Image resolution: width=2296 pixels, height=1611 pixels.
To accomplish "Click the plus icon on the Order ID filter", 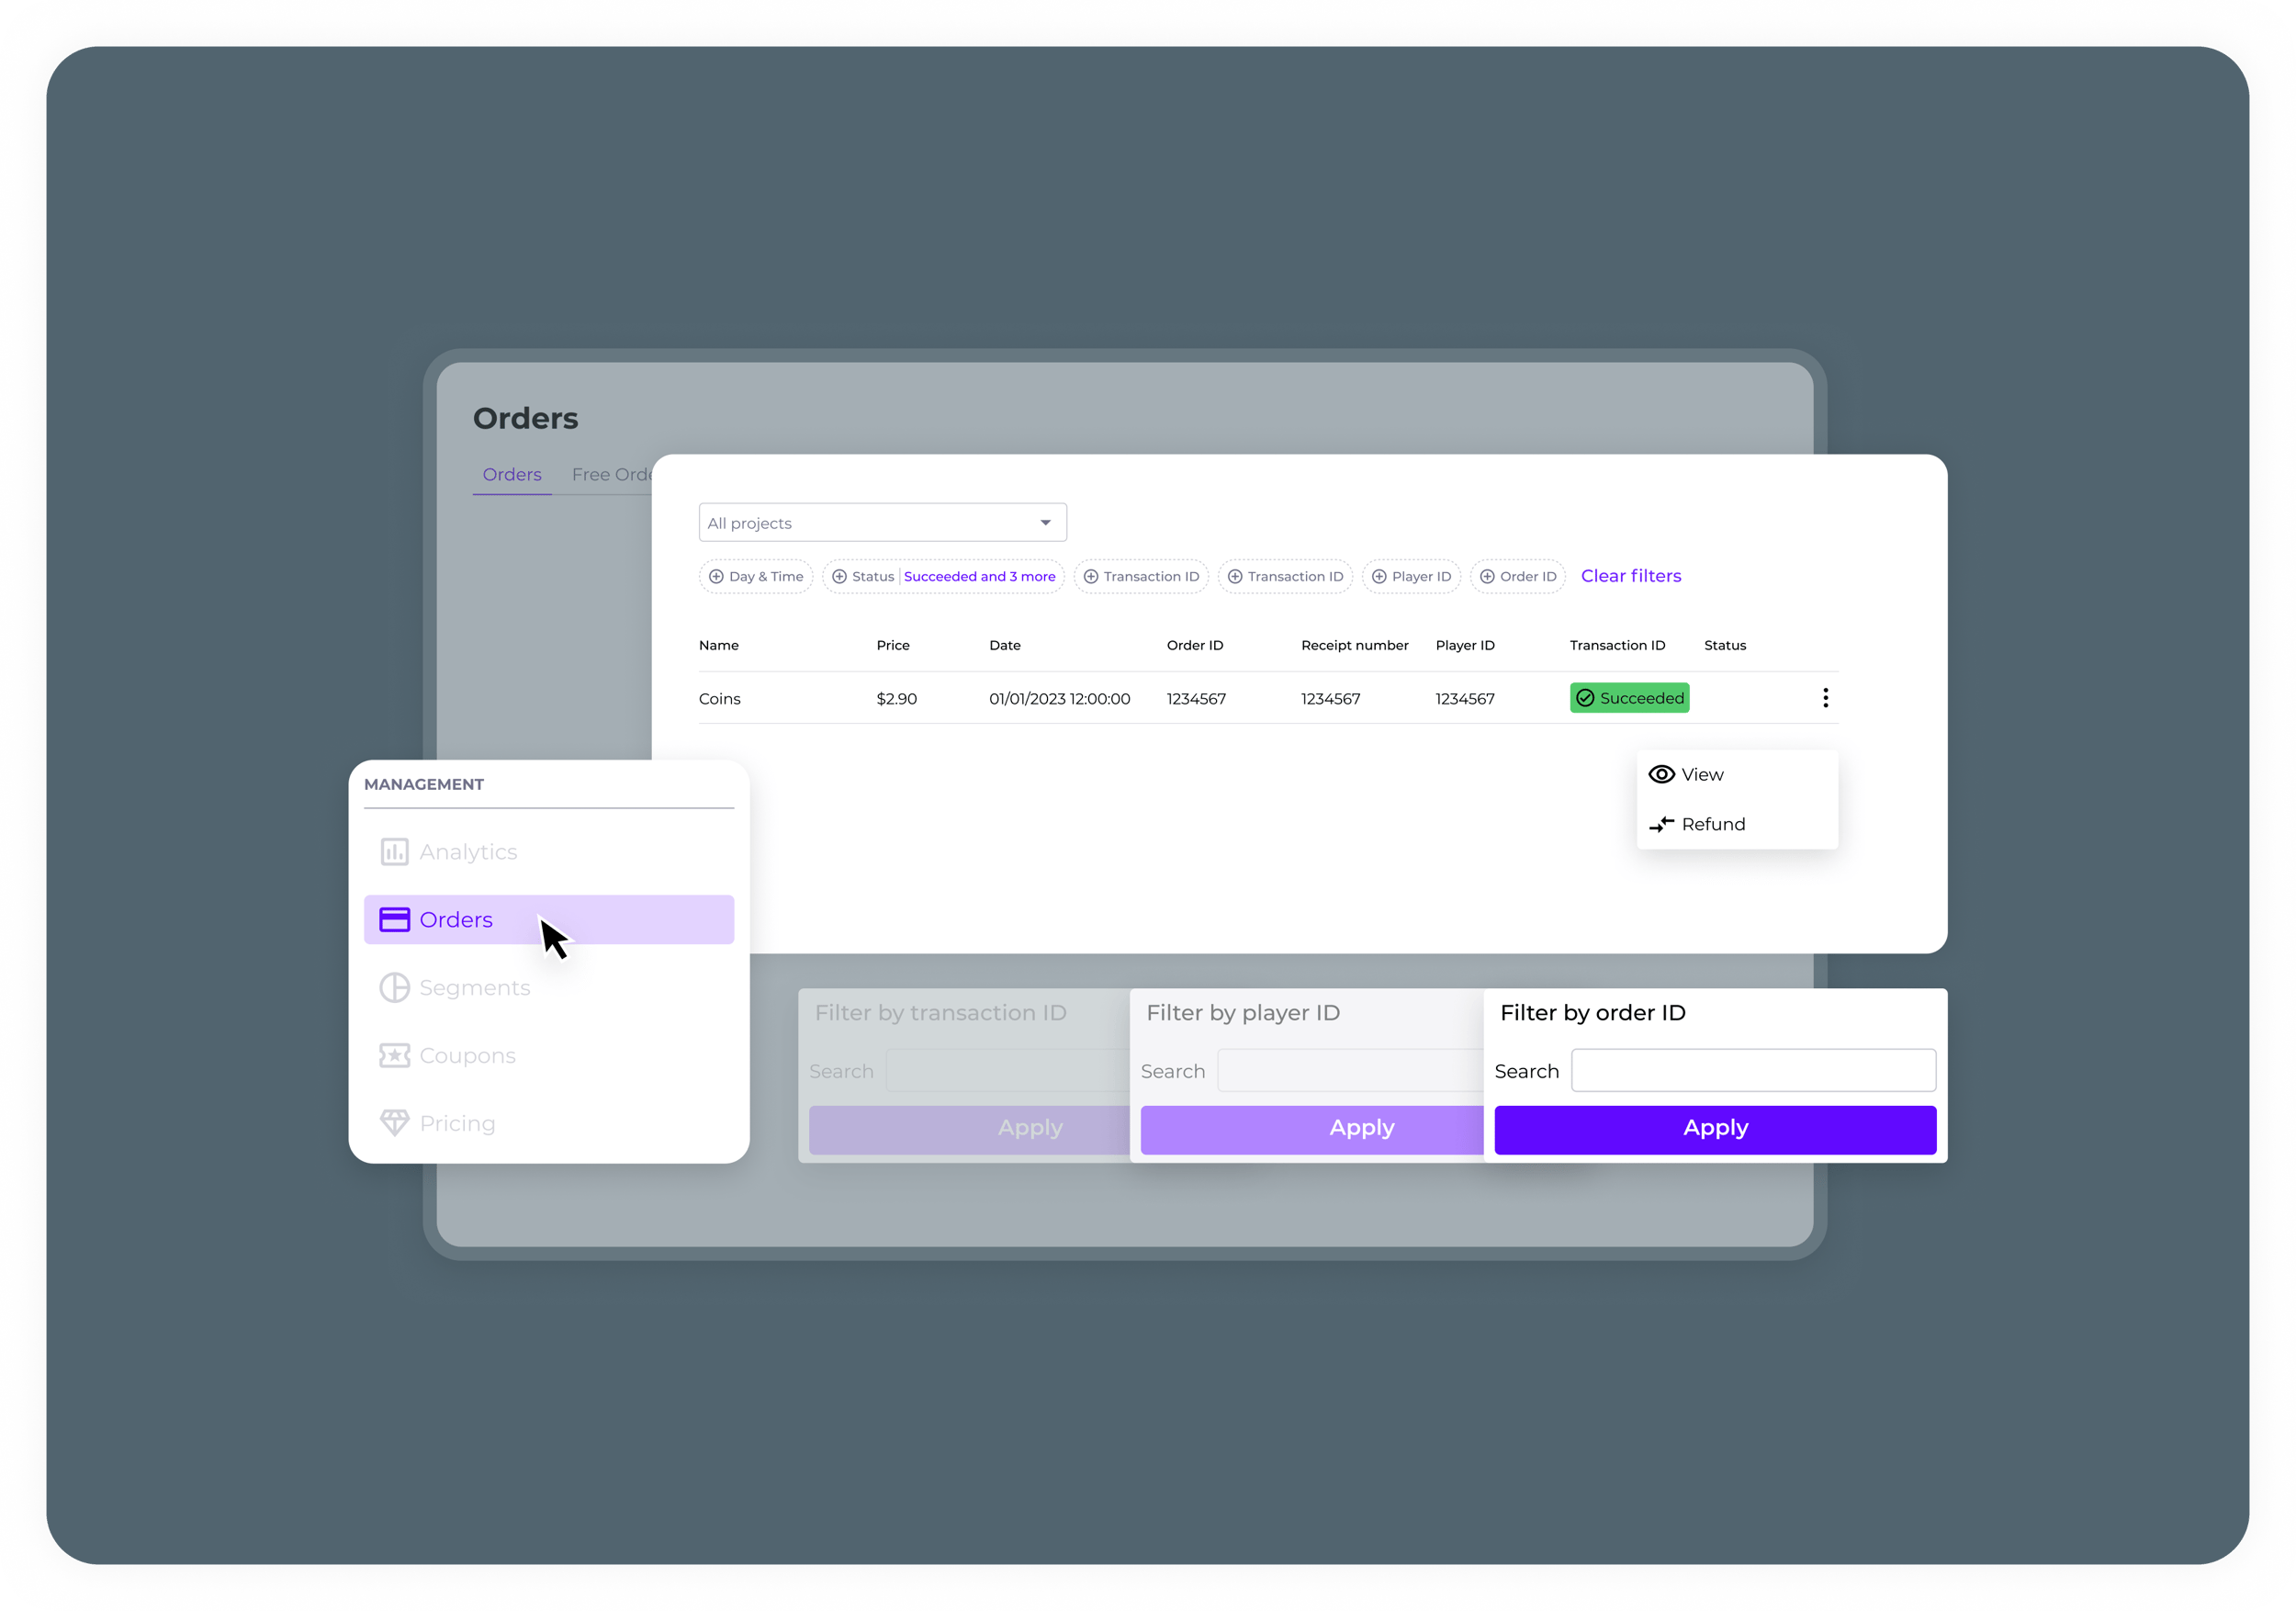I will (1487, 577).
